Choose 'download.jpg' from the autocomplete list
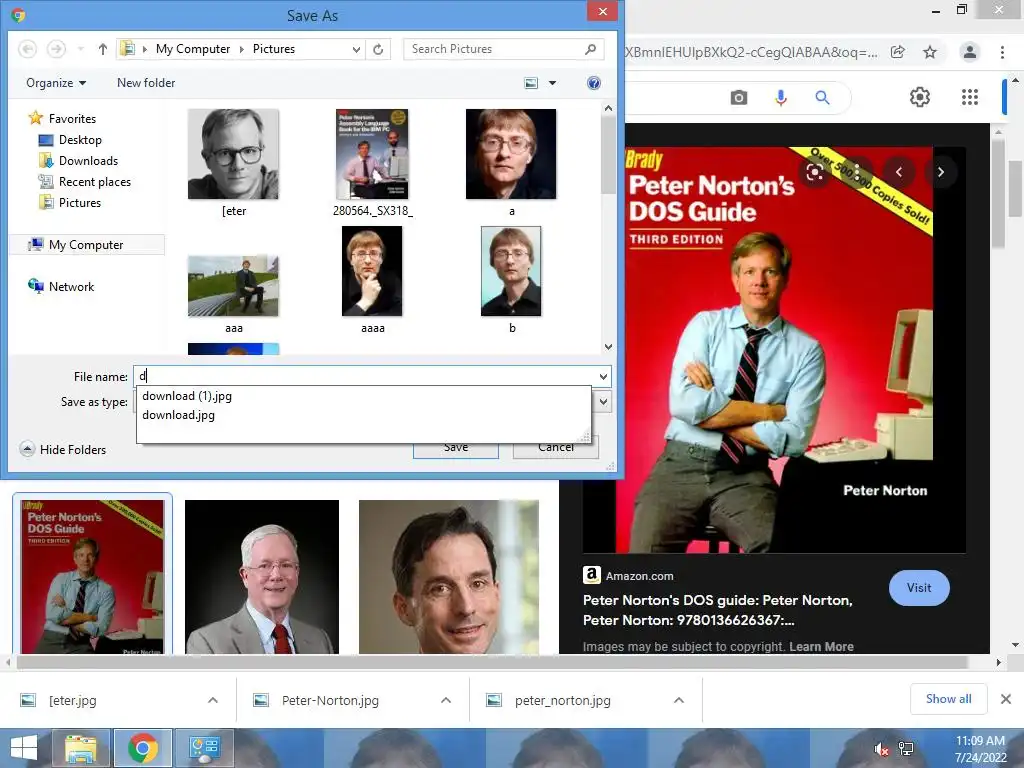 [178, 415]
